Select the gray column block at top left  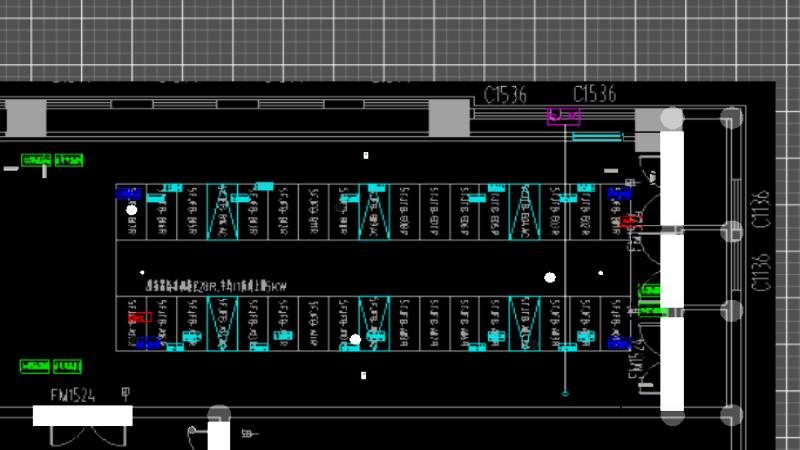pos(27,119)
